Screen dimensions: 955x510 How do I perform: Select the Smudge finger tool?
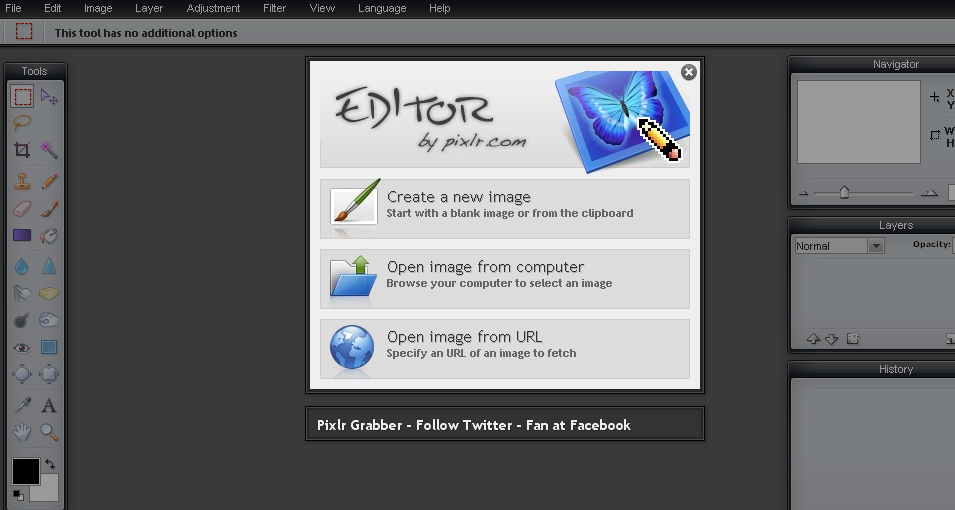[22, 293]
